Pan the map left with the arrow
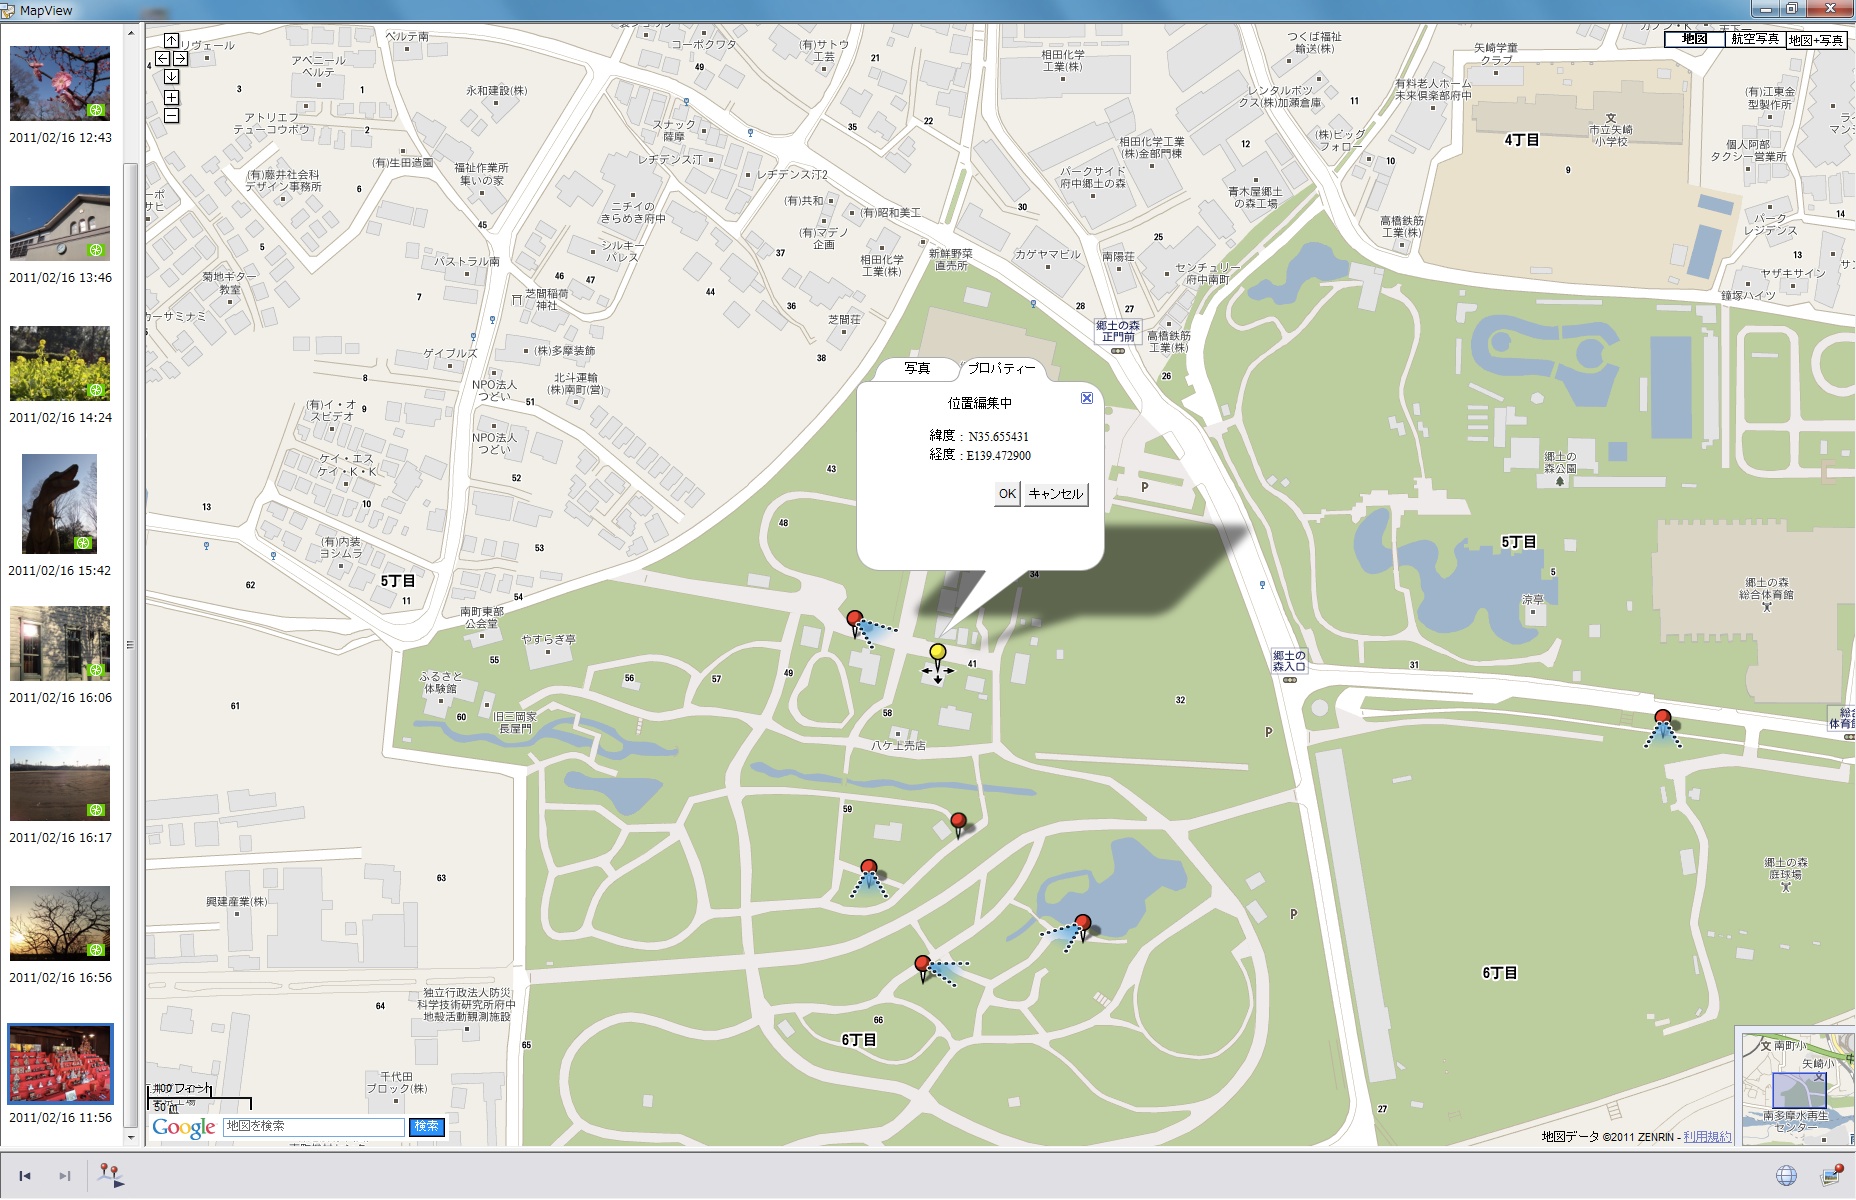Viewport: 1856px width, 1200px height. tap(163, 59)
